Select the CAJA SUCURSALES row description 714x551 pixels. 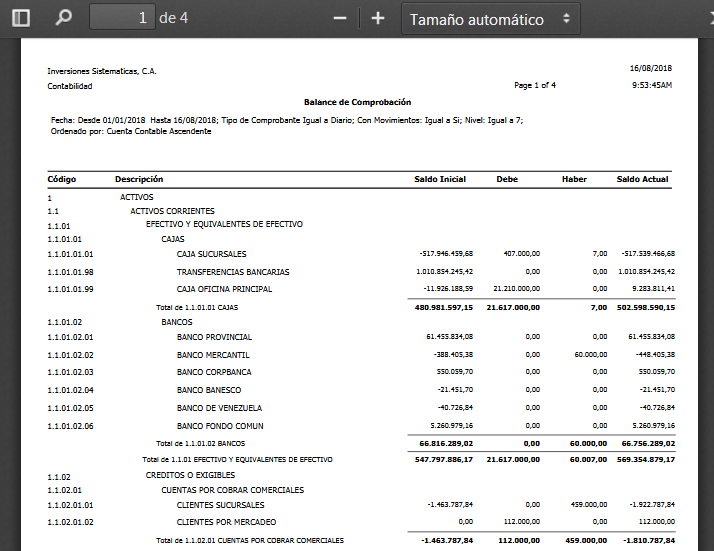211,254
